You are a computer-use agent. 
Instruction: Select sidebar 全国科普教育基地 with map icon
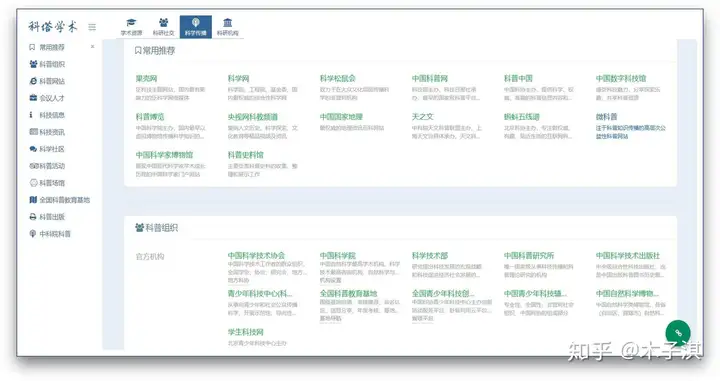pos(60,200)
